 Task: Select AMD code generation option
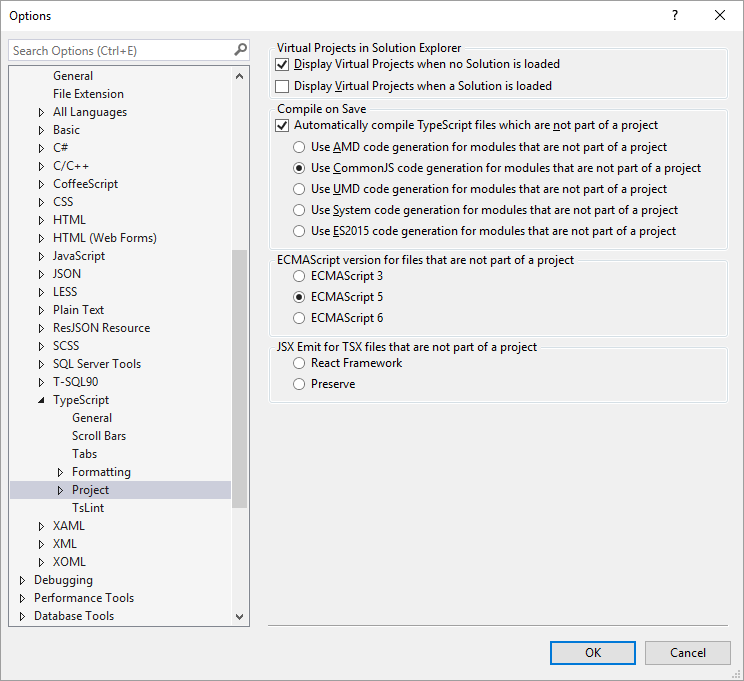click(299, 147)
